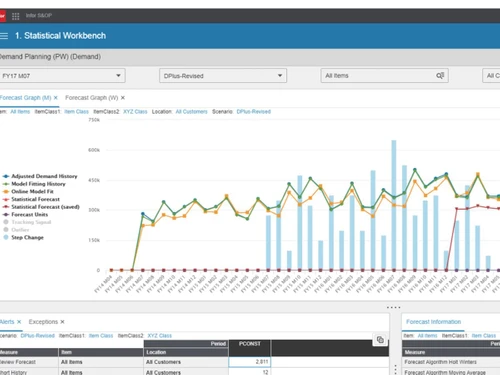Screen dimensions: 500x375
Task: Select the 2,811 cell in PCONST column
Action: coord(249,362)
